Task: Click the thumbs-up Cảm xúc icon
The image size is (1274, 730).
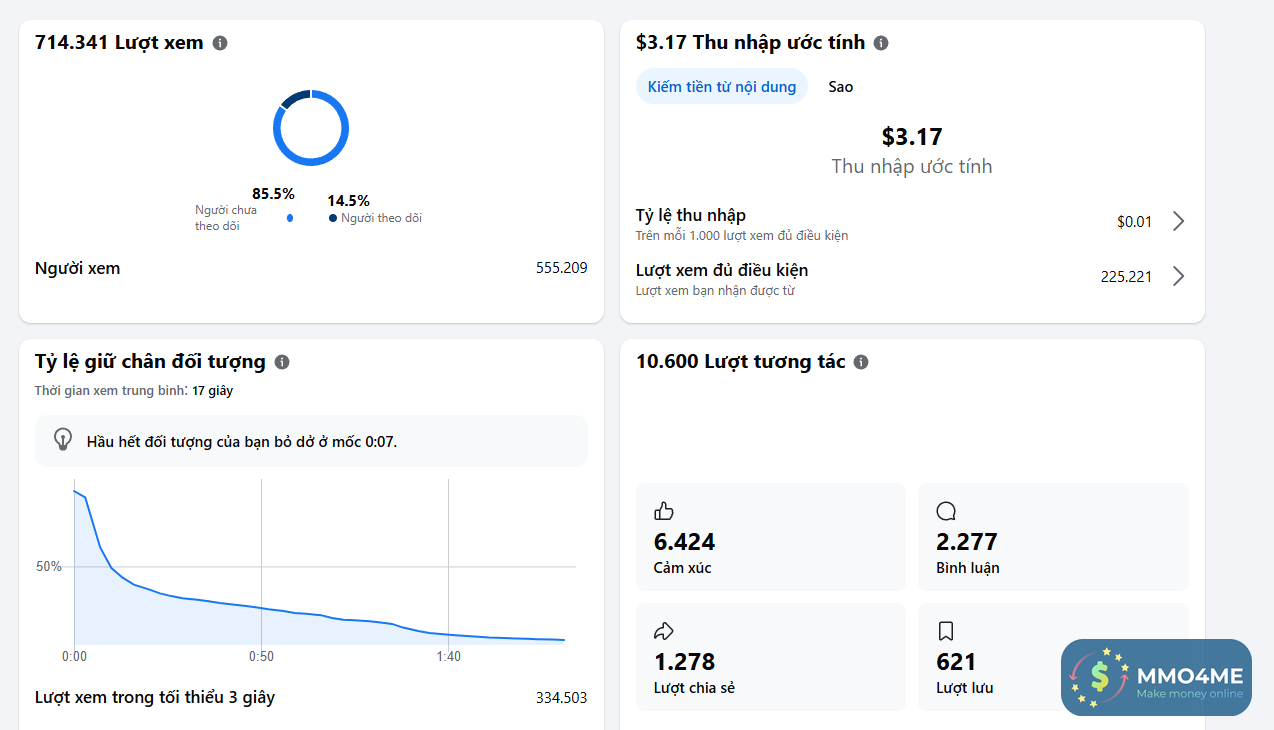Action: coord(664,511)
